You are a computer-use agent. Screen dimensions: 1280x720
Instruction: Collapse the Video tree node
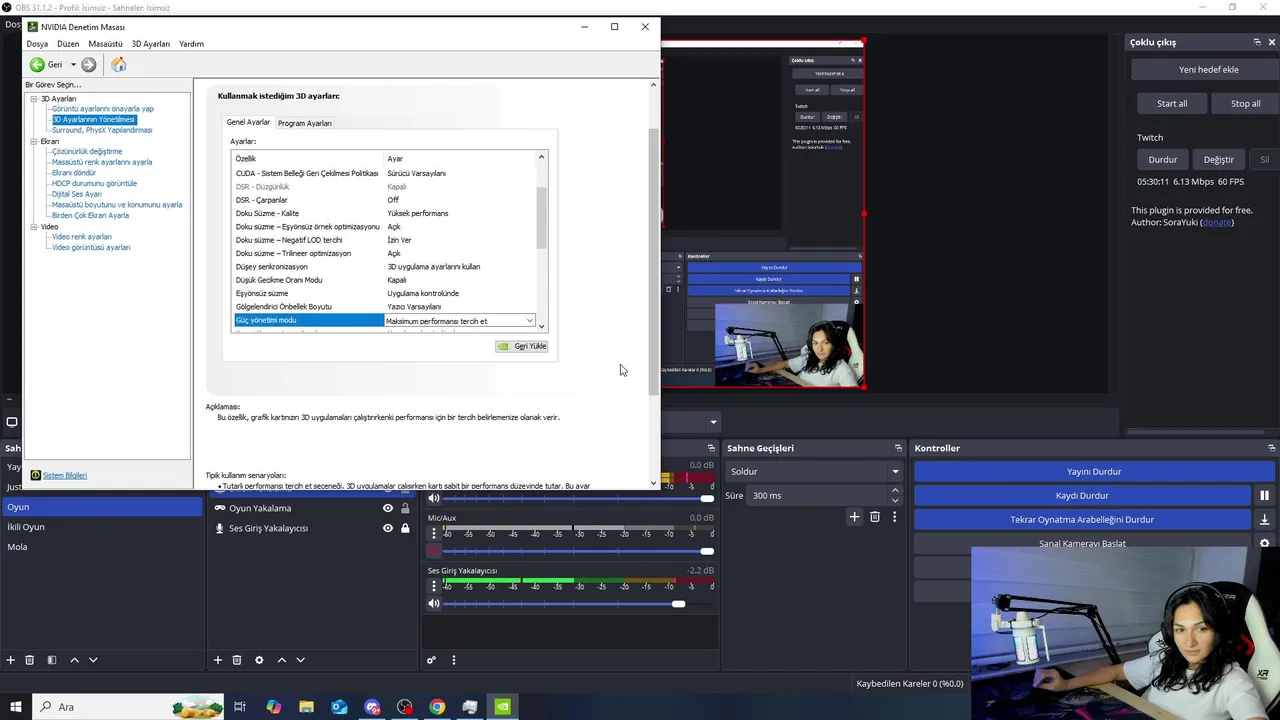click(34, 227)
